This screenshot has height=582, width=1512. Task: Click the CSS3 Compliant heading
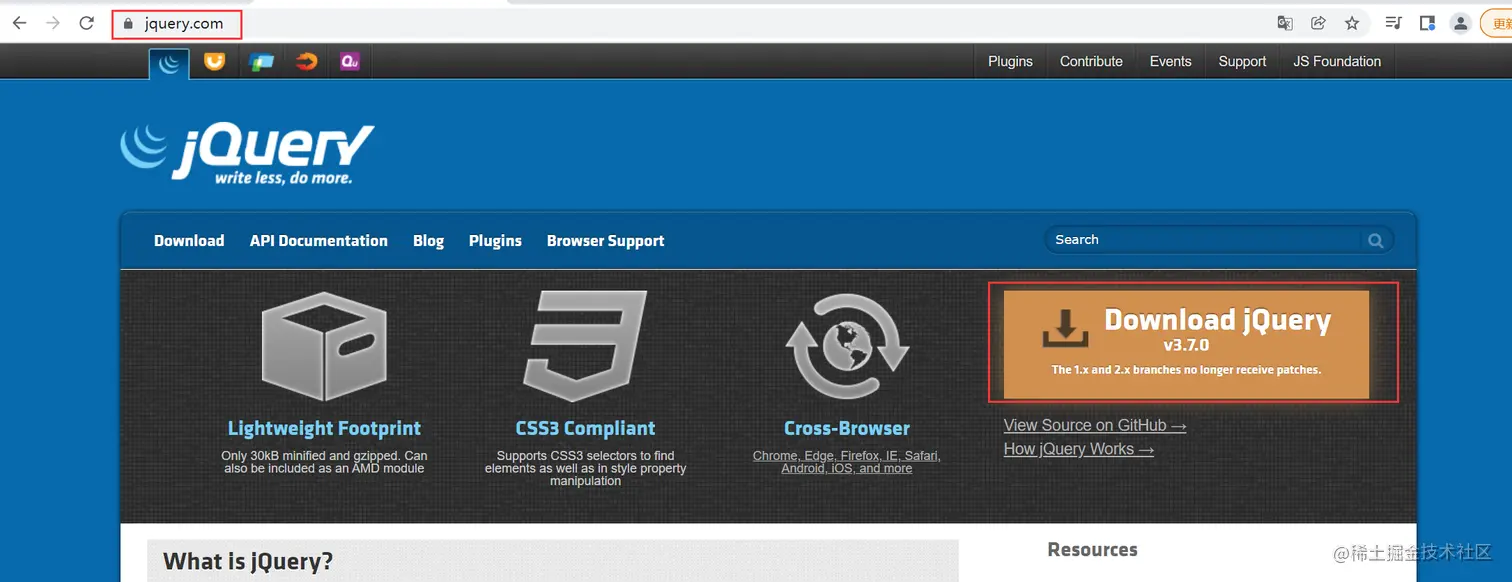click(585, 428)
